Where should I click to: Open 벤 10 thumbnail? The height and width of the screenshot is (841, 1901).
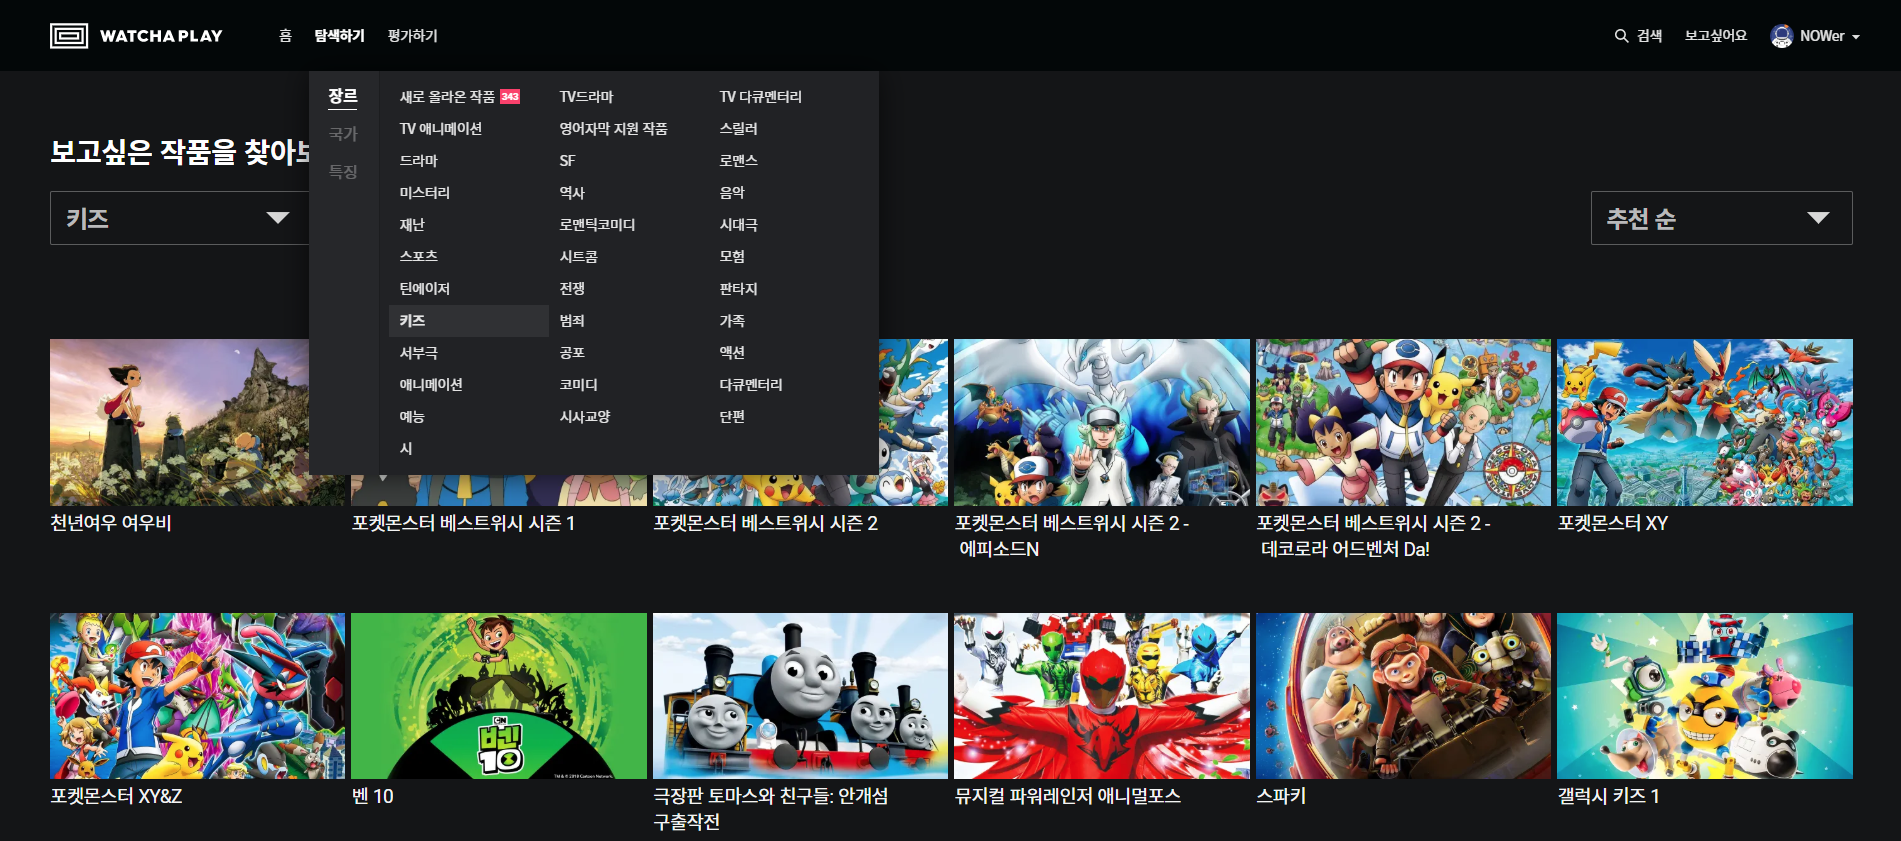(x=499, y=696)
